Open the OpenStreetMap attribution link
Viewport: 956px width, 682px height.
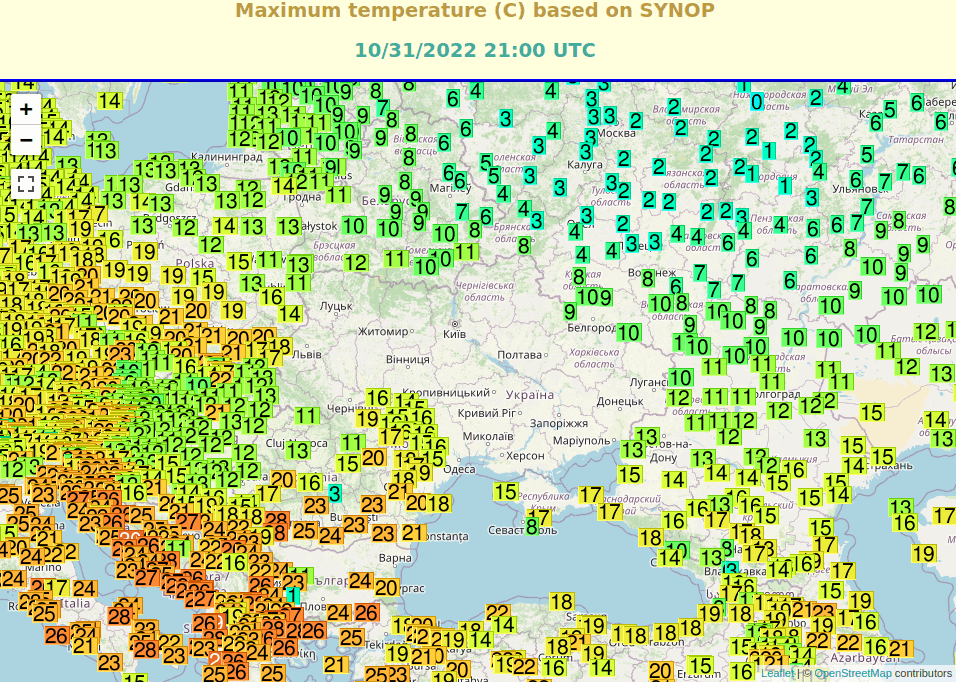[852, 673]
